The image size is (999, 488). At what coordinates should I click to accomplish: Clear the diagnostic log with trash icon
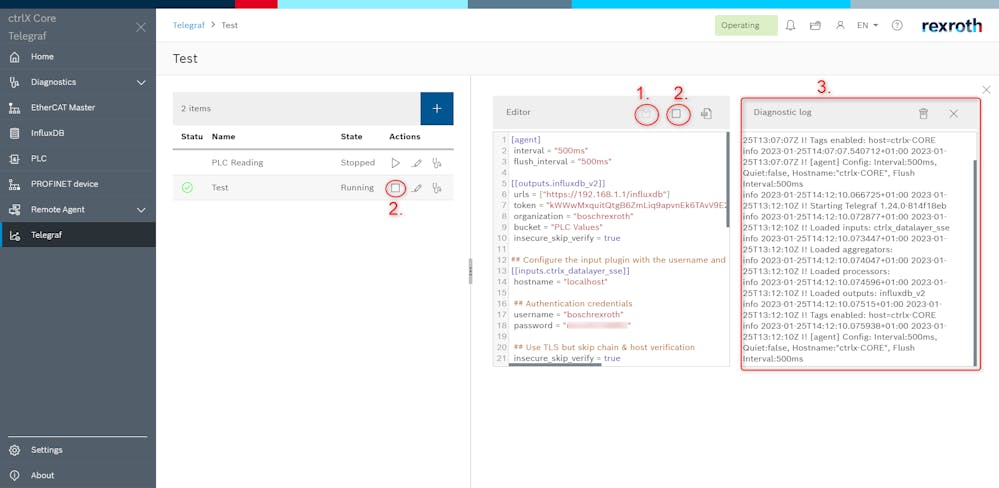click(923, 113)
